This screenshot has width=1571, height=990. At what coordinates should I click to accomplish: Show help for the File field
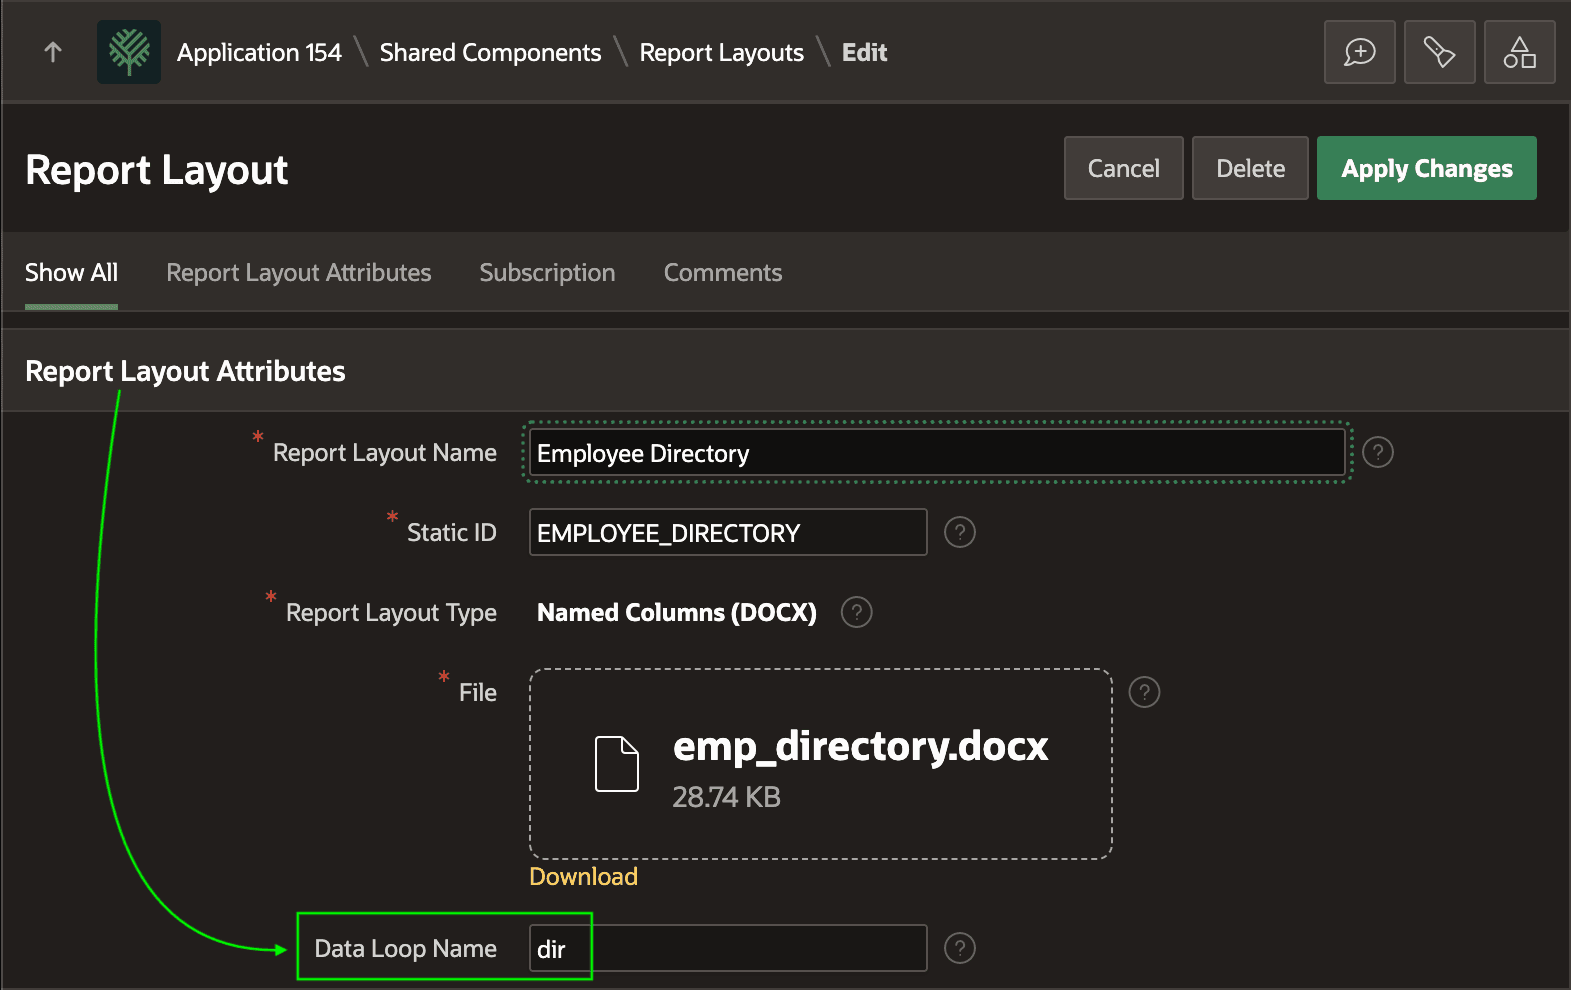tap(1144, 692)
